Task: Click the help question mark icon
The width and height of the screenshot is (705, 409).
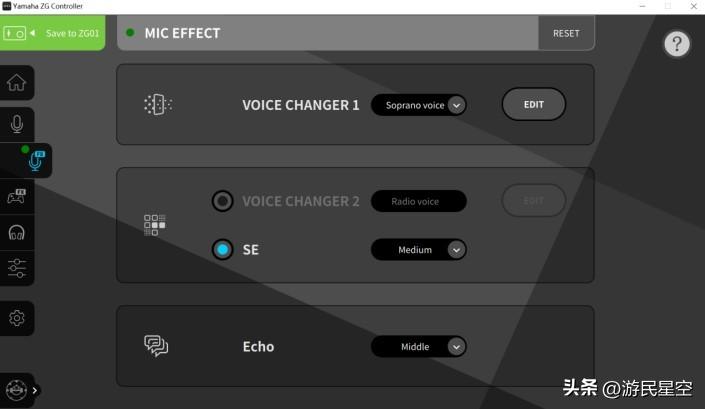Action: [678, 44]
